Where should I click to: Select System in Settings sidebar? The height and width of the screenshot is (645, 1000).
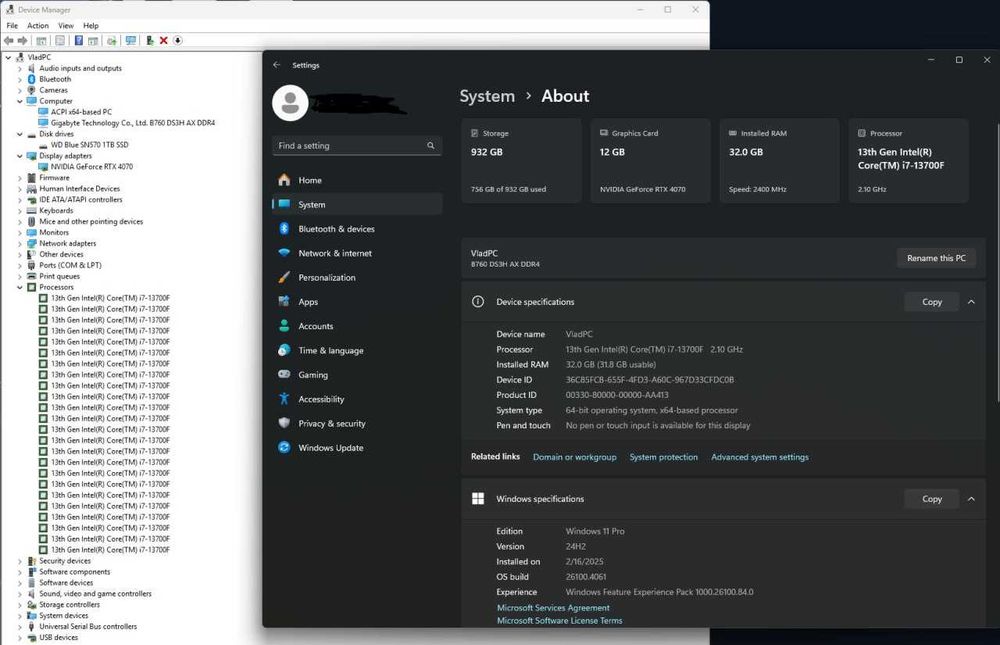[357, 204]
